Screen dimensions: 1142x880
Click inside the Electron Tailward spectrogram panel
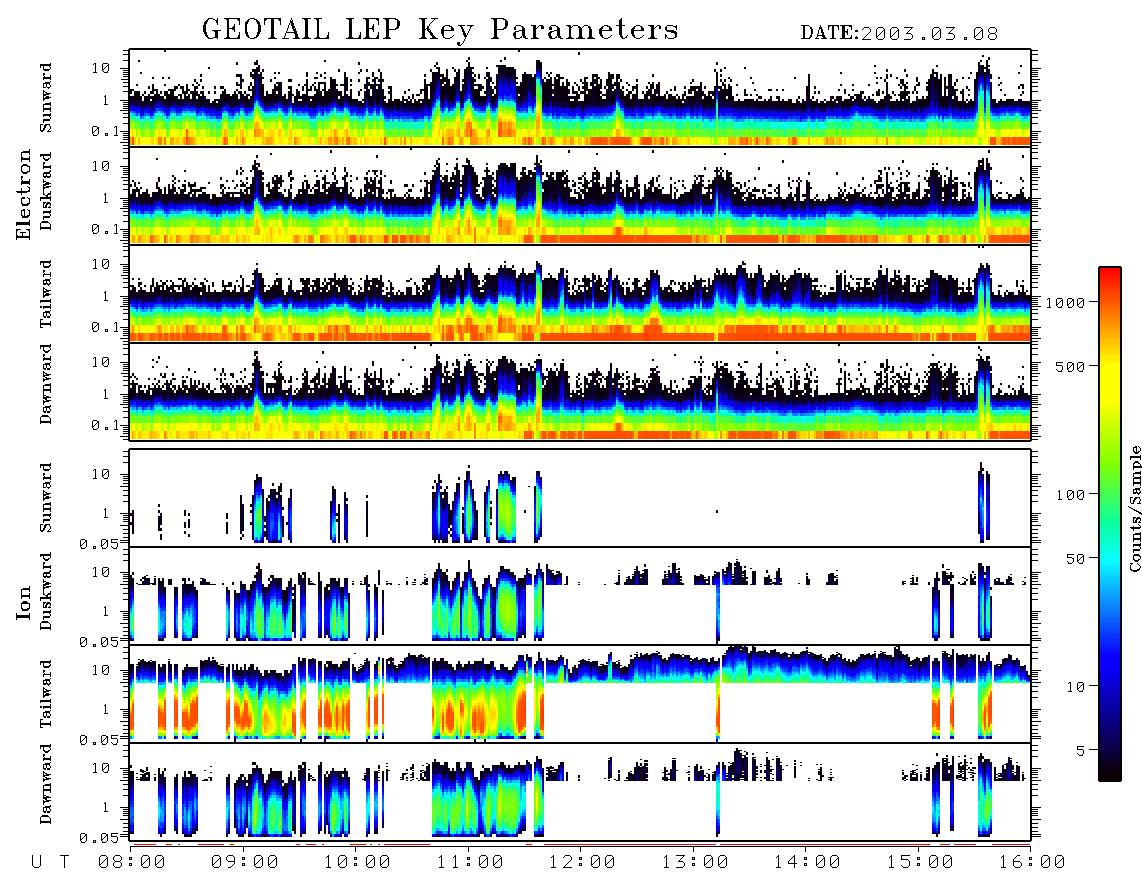tap(580, 294)
